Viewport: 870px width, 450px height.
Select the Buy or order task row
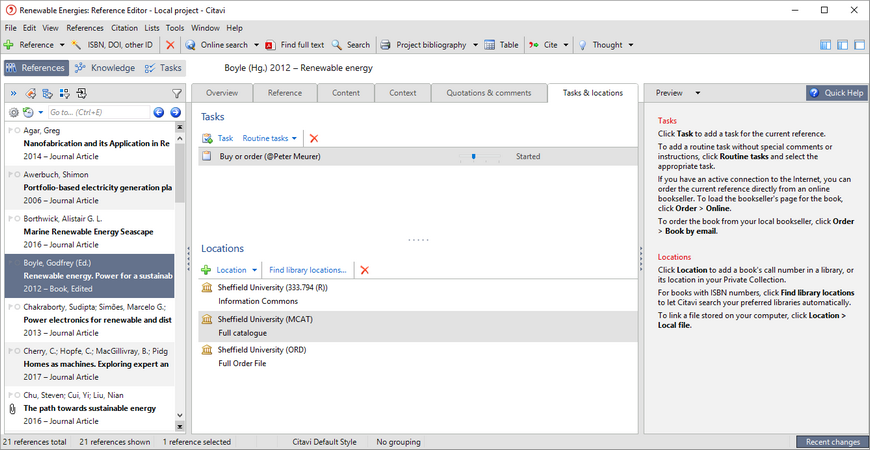[x=418, y=156]
